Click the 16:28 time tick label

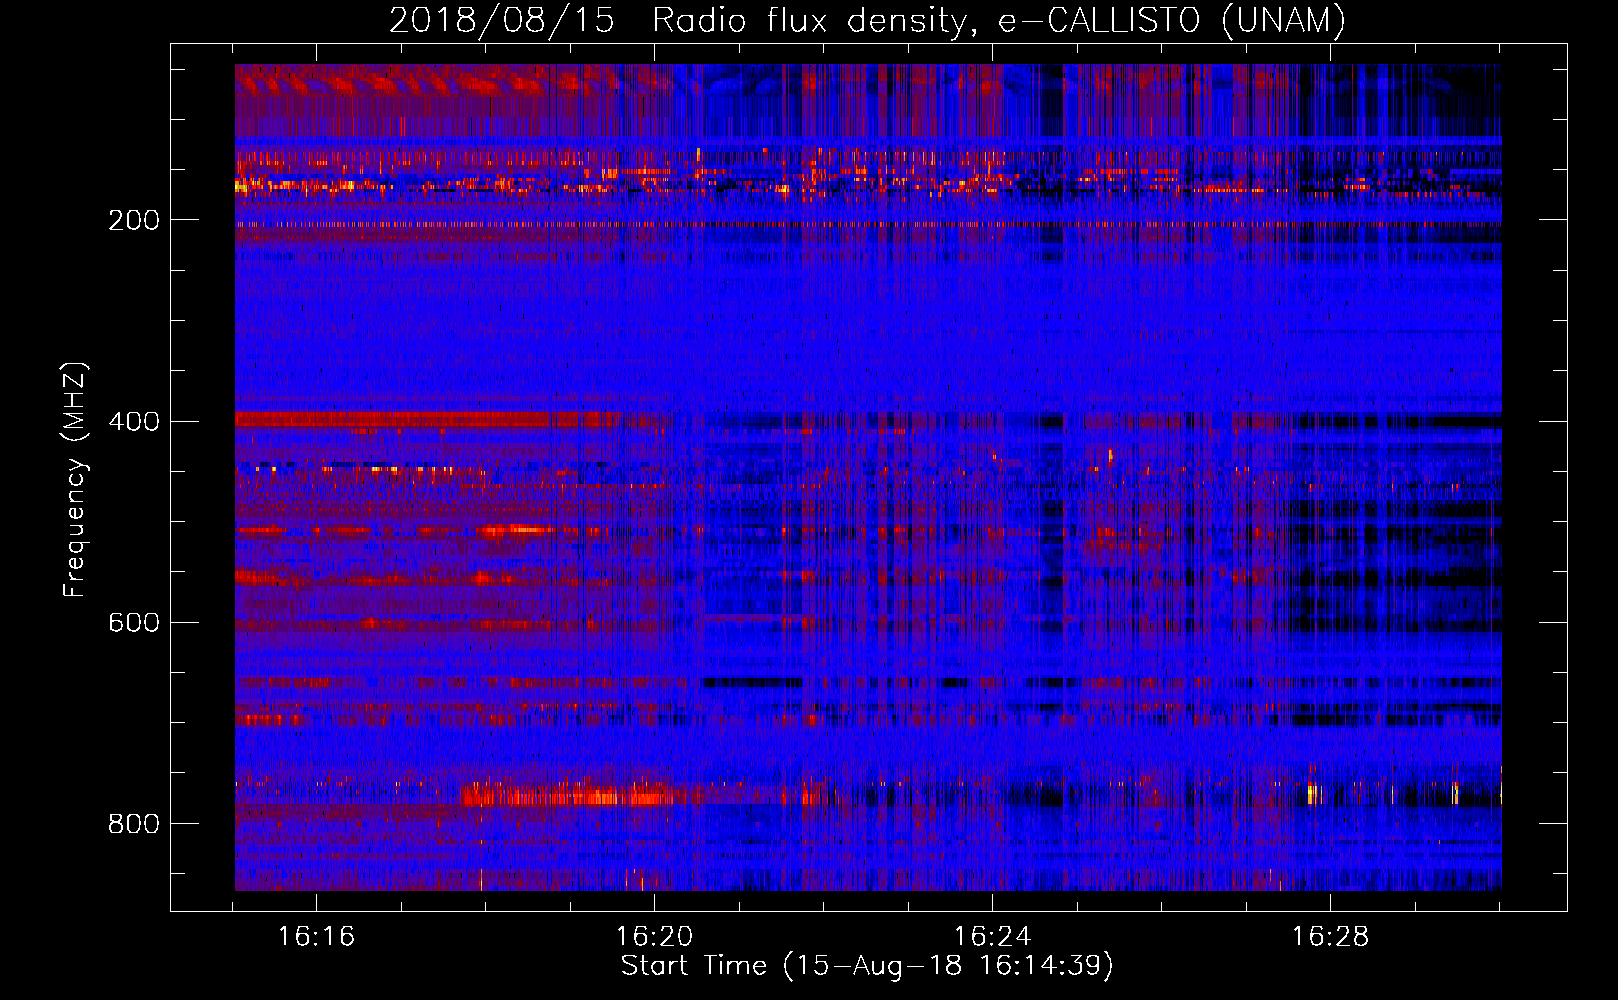pyautogui.click(x=1330, y=937)
